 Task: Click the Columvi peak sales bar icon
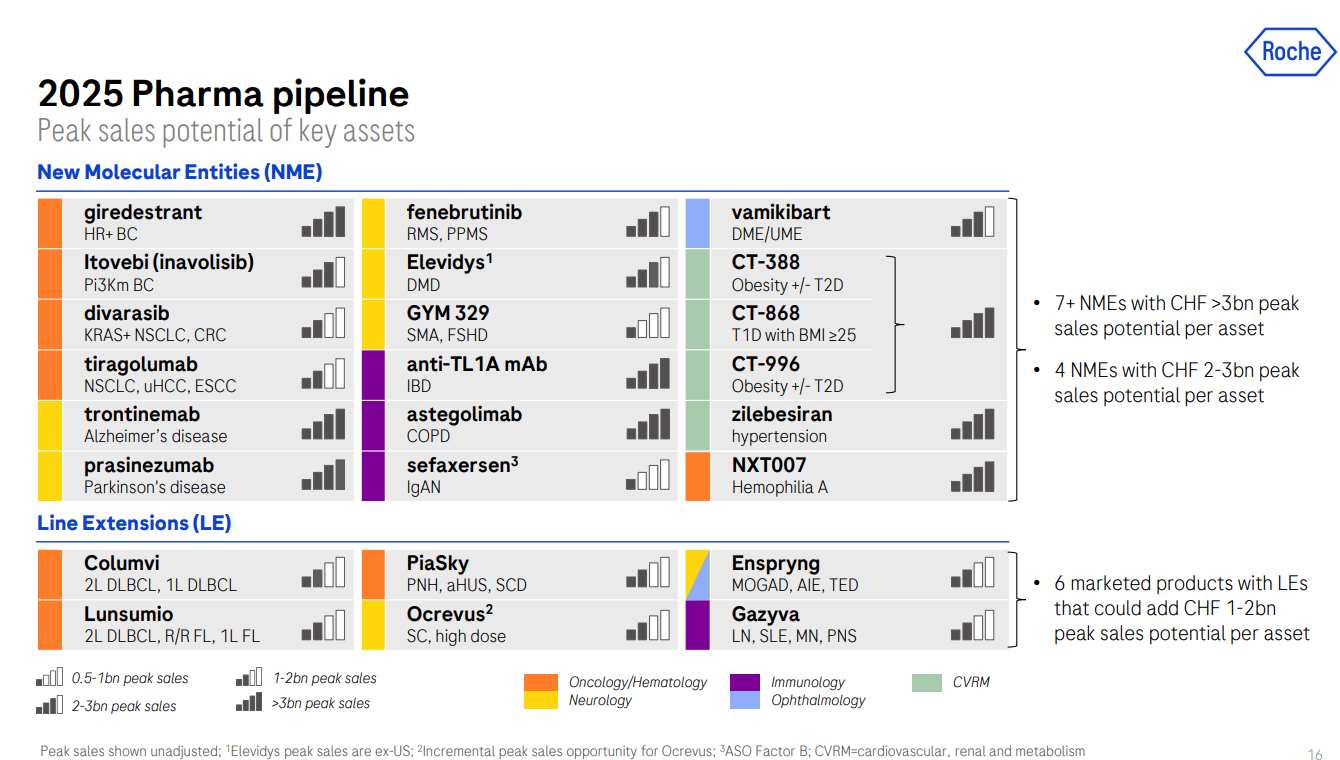pos(323,573)
